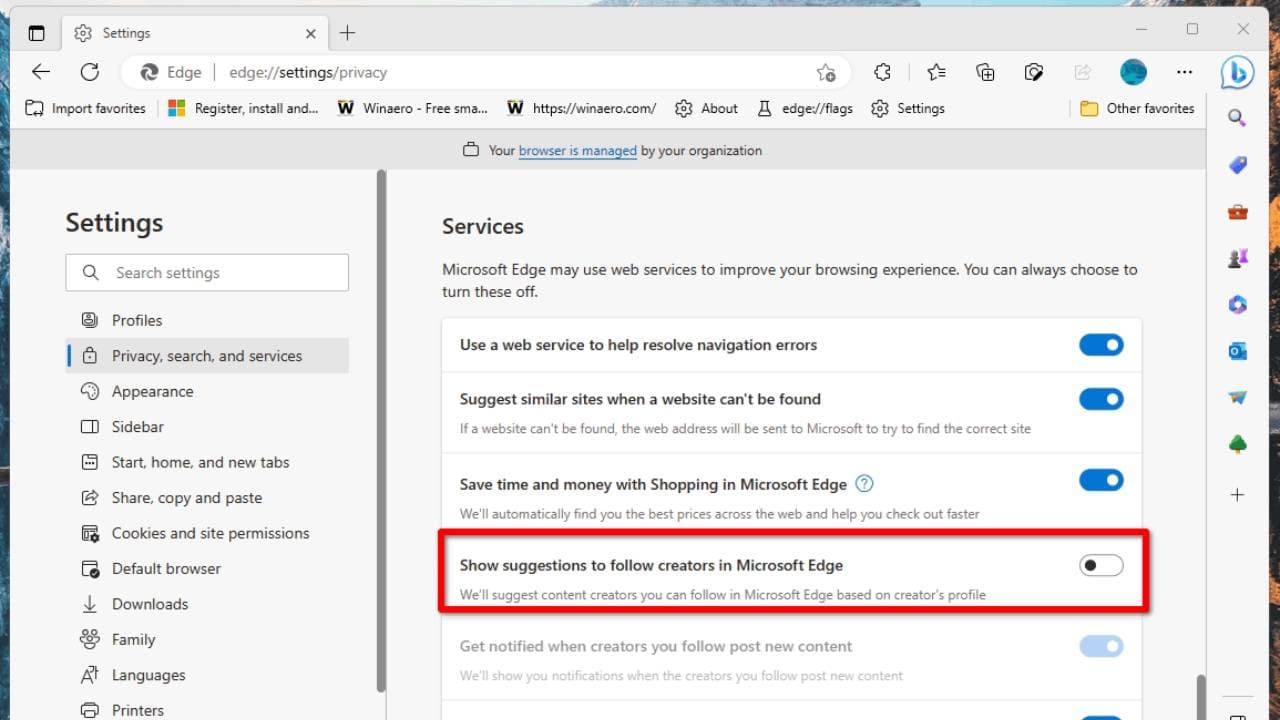Viewport: 1280px width, 720px height.
Task: Select Privacy, search, and services
Action: pyautogui.click(x=207, y=356)
